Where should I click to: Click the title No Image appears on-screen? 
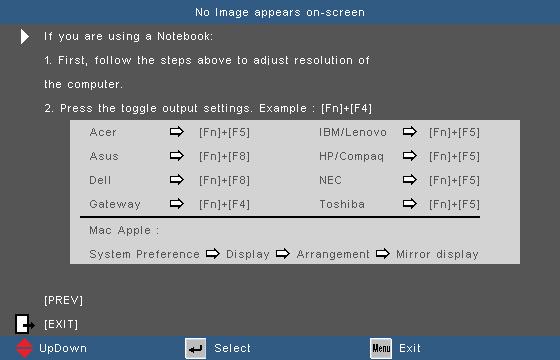click(280, 12)
